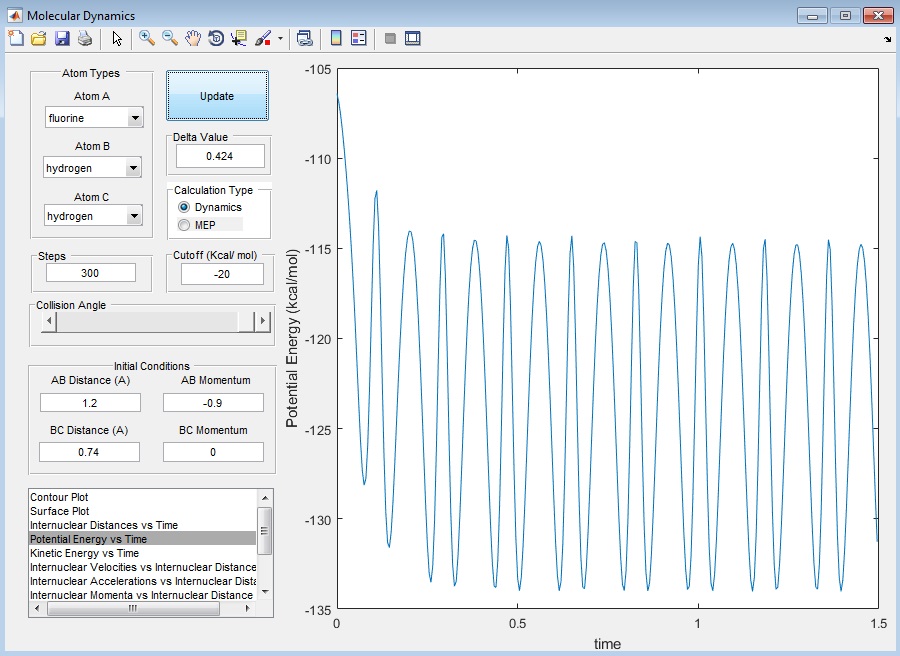
Task: Click the time x-axis label
Action: click(x=607, y=644)
